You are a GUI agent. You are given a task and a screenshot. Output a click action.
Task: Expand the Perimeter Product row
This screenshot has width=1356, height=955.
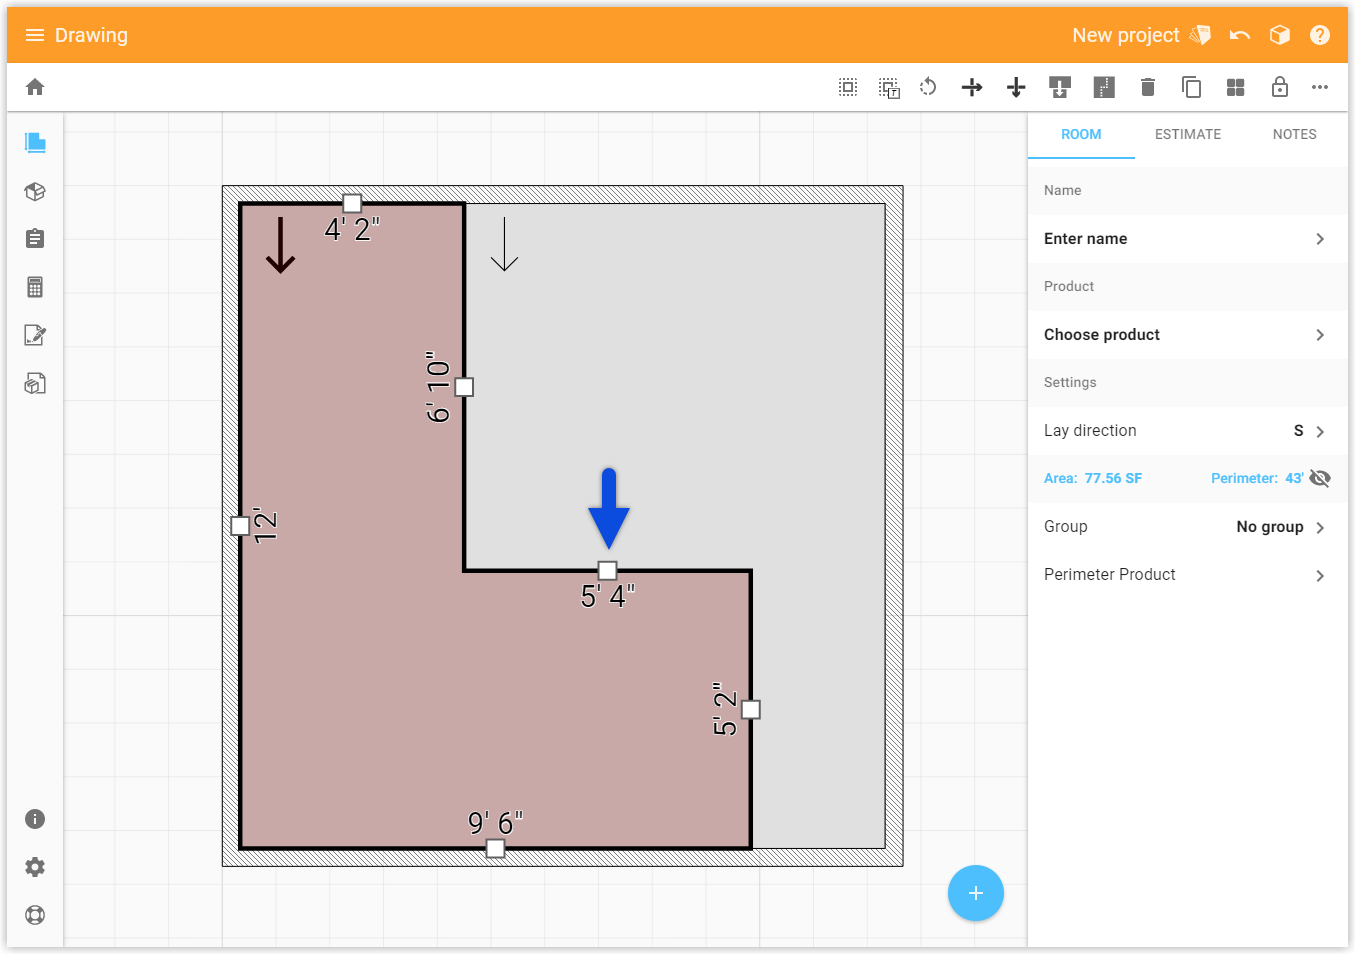[x=1188, y=575]
